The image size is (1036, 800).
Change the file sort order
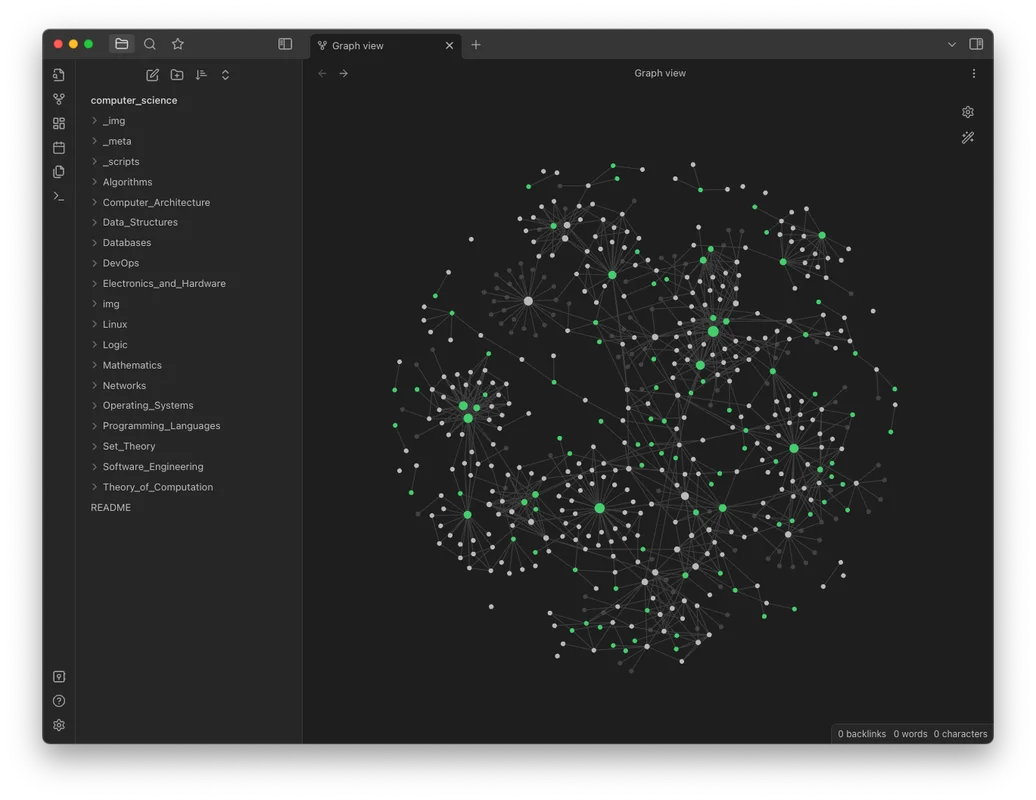pos(201,75)
